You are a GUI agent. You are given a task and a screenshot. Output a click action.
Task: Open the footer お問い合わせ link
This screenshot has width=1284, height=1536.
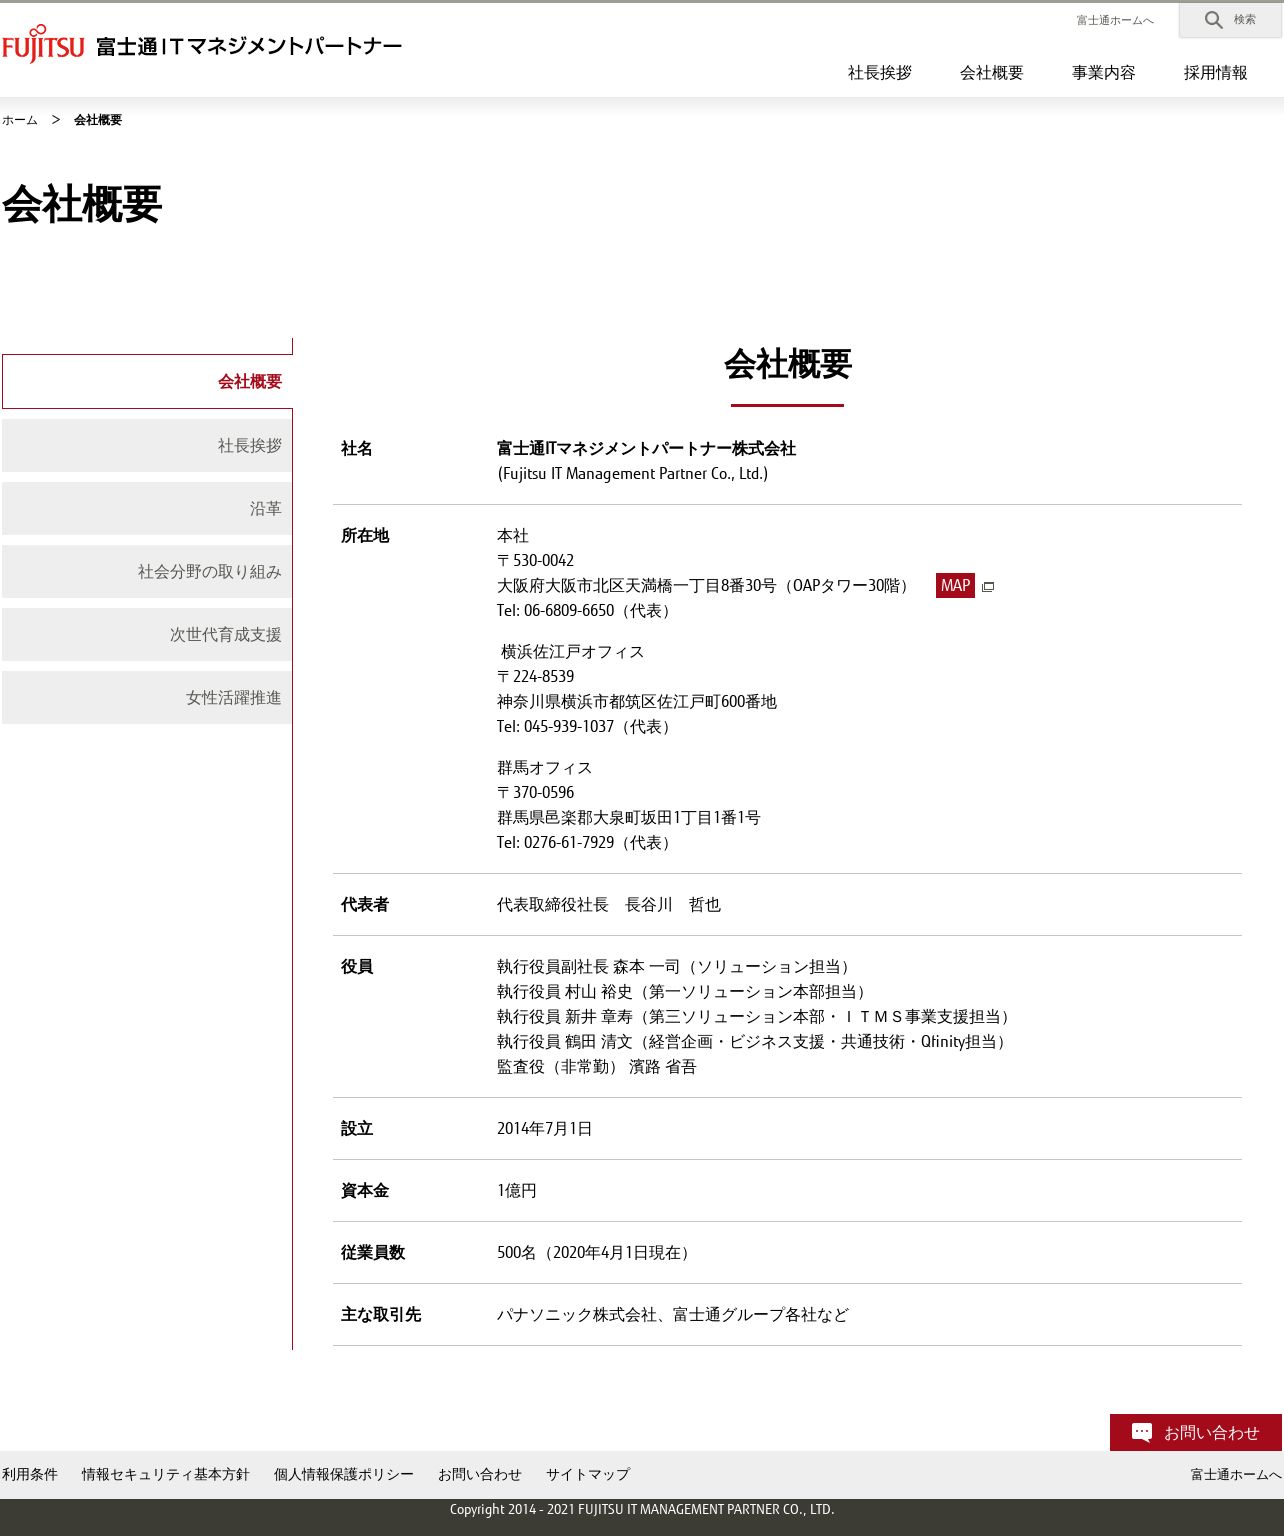480,1474
